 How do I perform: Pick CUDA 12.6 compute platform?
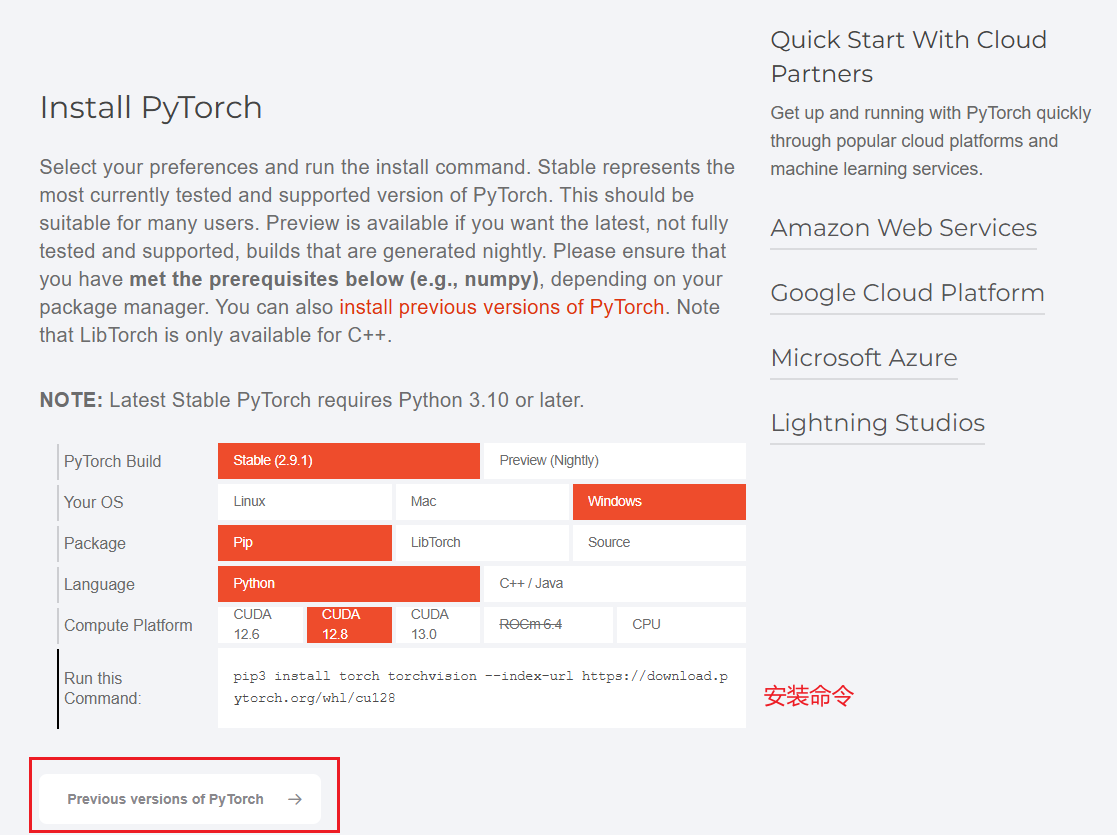261,625
